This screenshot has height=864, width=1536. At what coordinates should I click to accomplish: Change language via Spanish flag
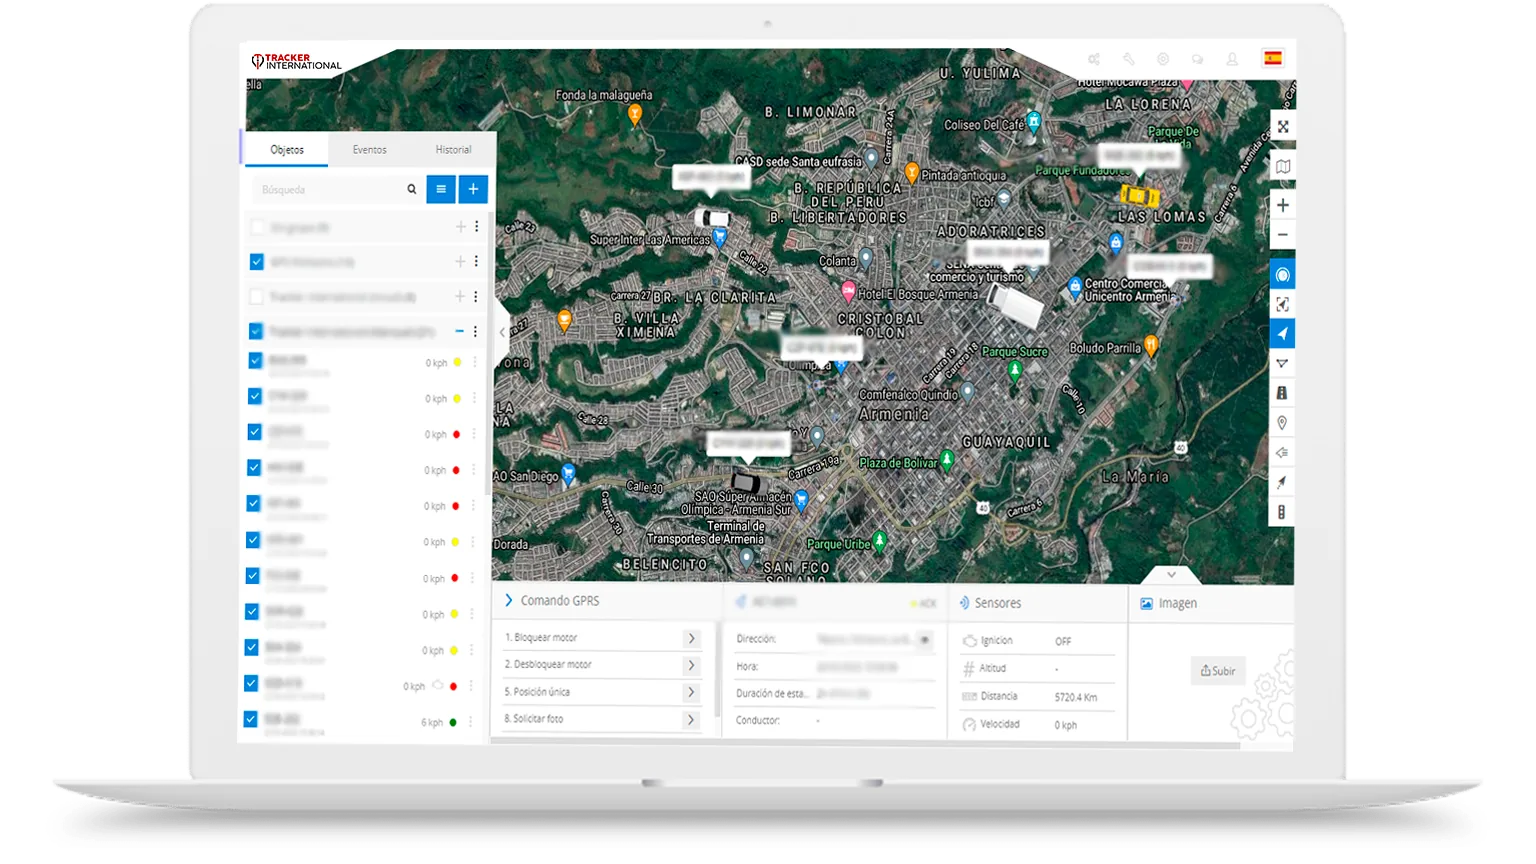click(1273, 58)
